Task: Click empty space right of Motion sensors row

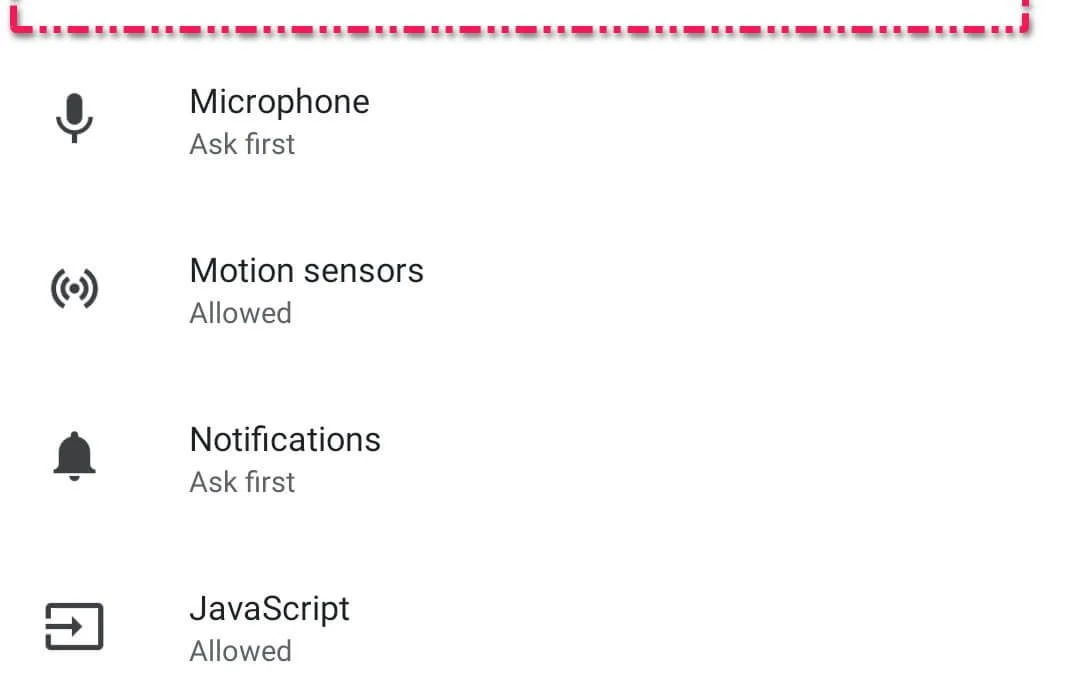Action: tap(750, 290)
